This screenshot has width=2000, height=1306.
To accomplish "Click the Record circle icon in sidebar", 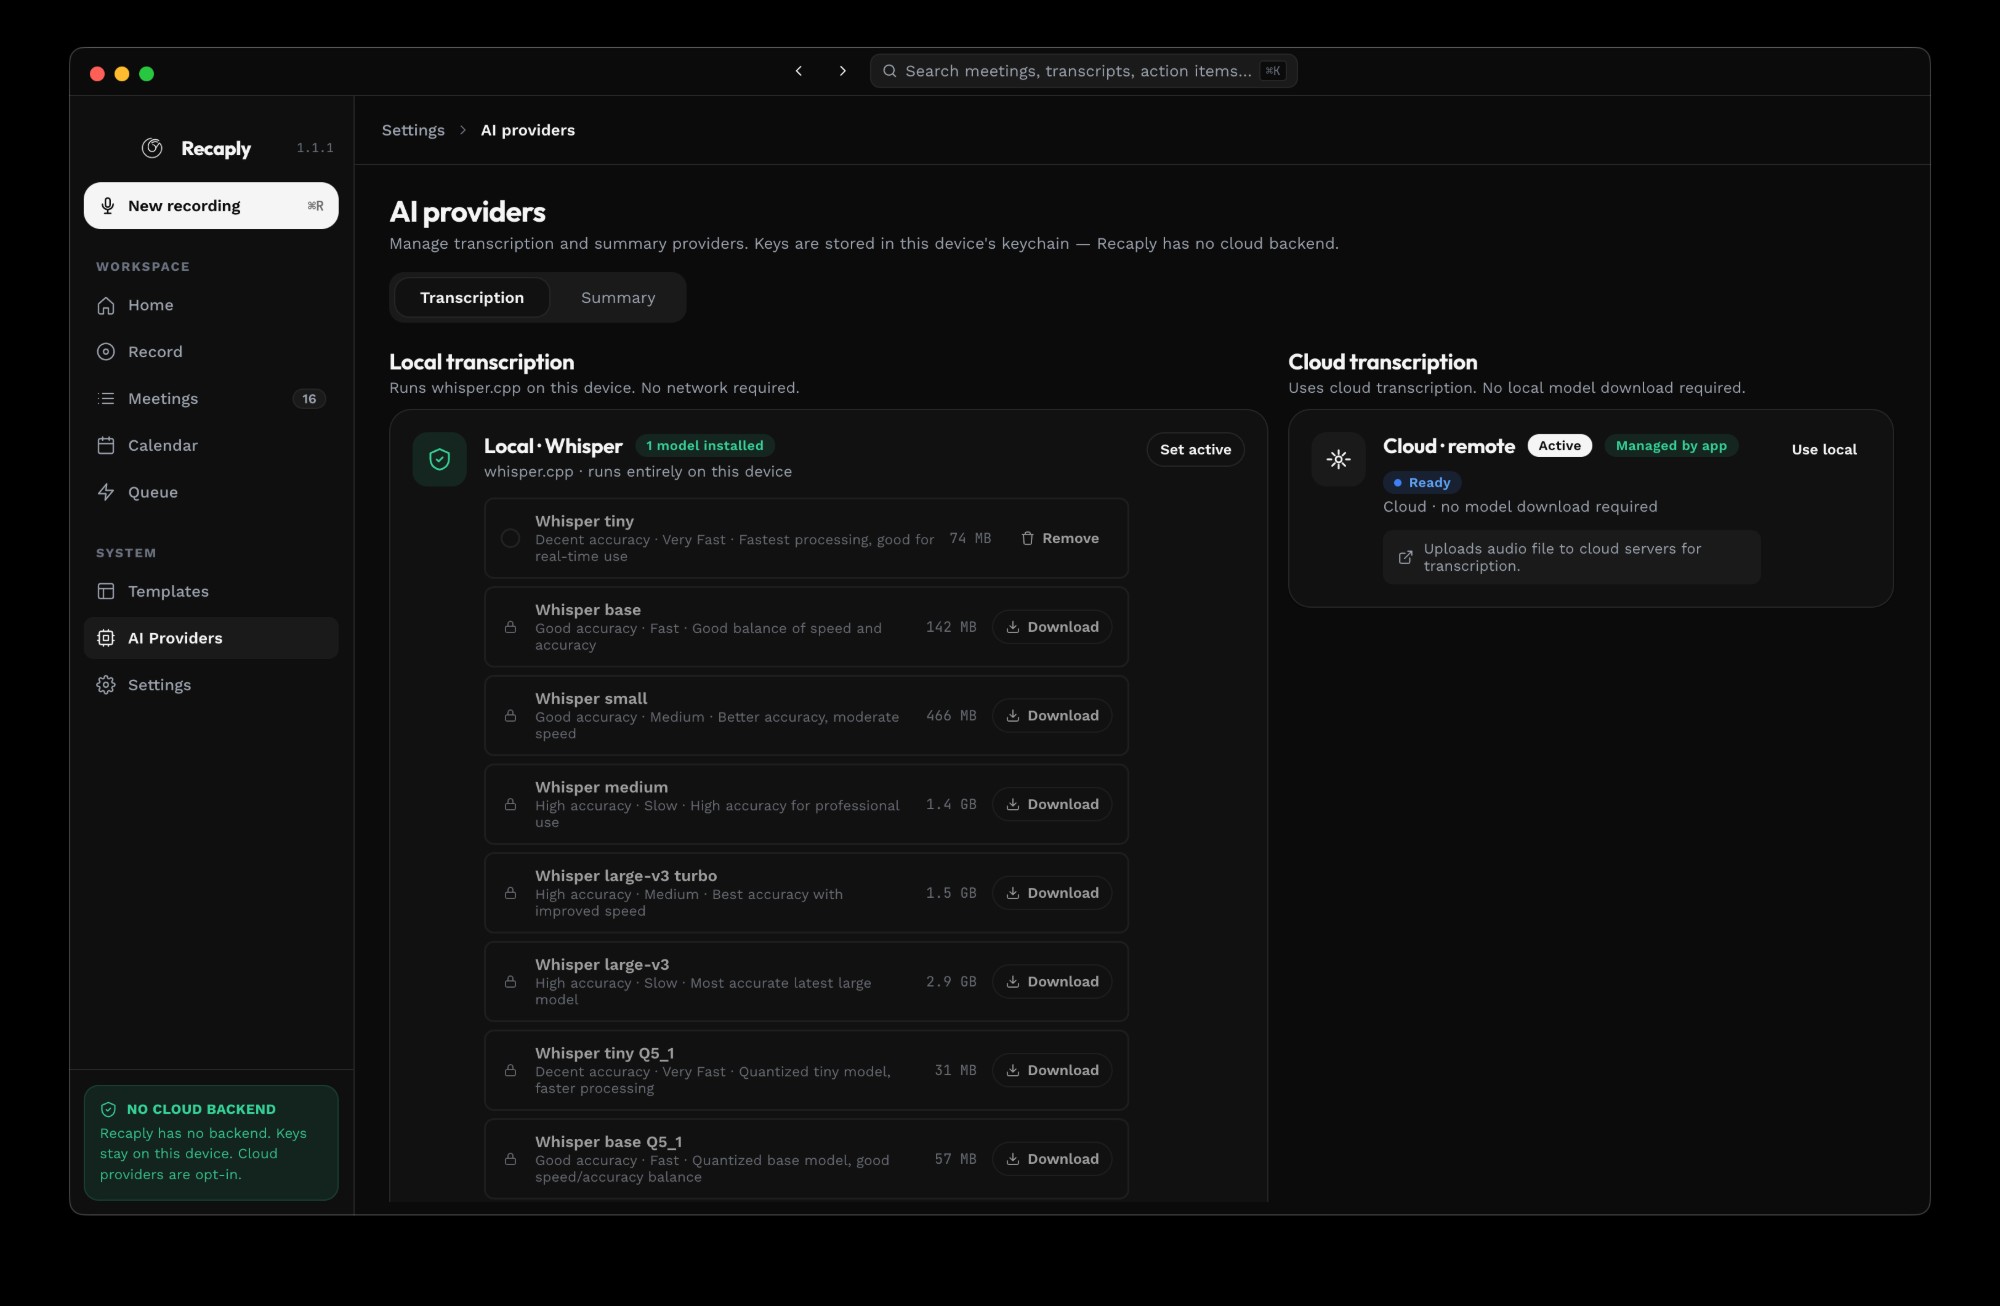I will [106, 352].
